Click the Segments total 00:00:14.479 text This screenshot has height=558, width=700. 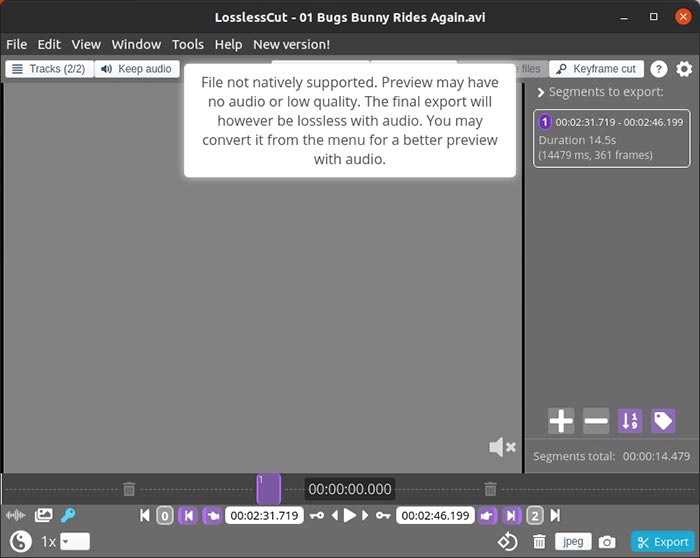coord(612,456)
